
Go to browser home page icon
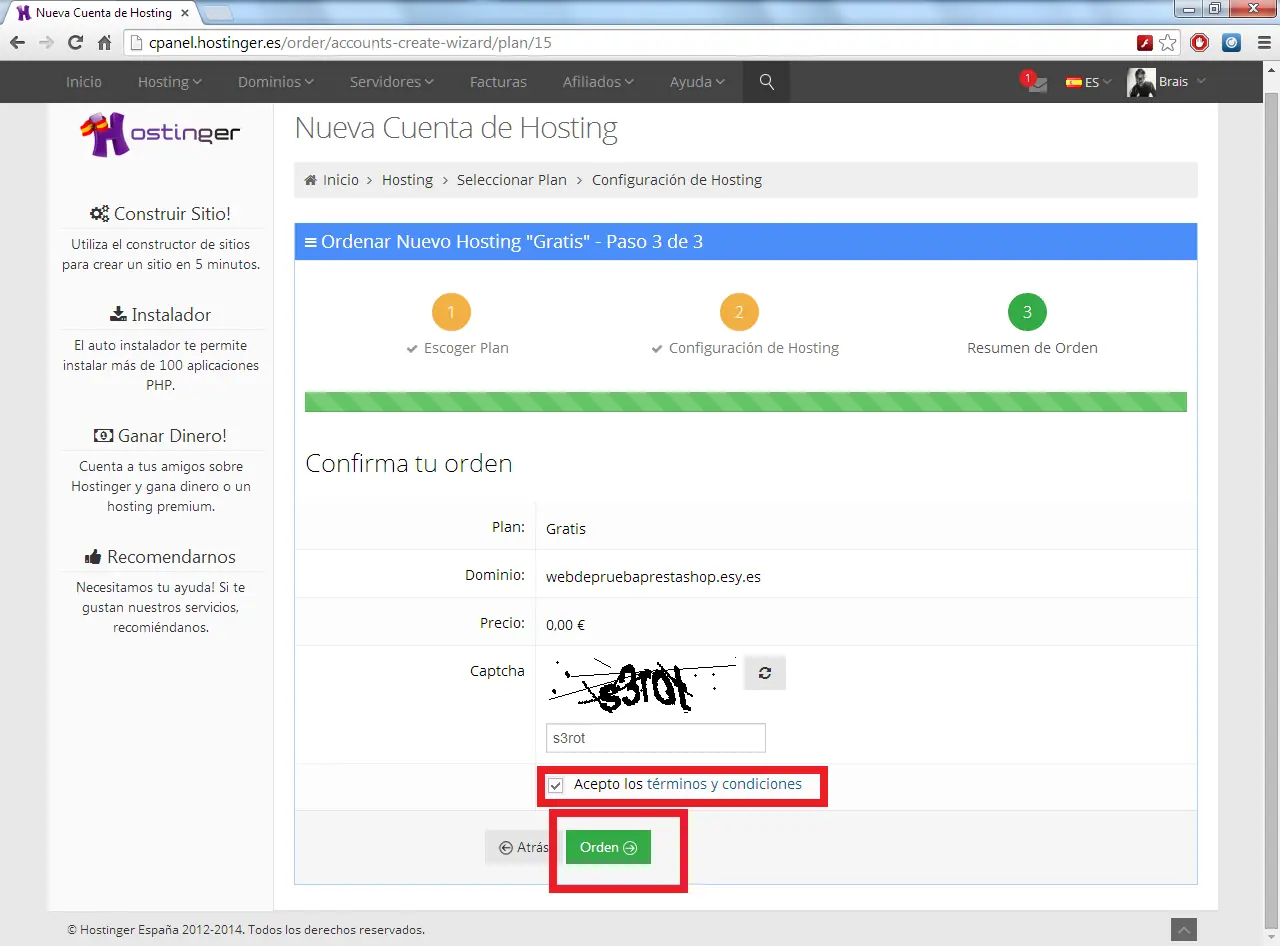[x=104, y=43]
